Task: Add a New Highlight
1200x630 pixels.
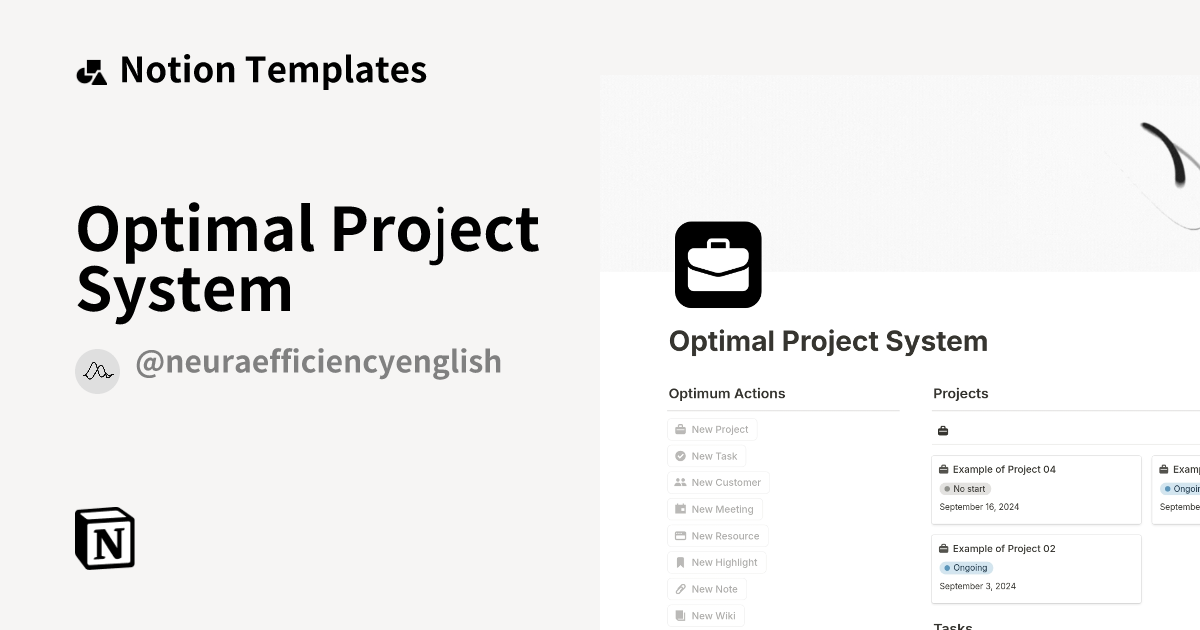Action: [x=716, y=563]
